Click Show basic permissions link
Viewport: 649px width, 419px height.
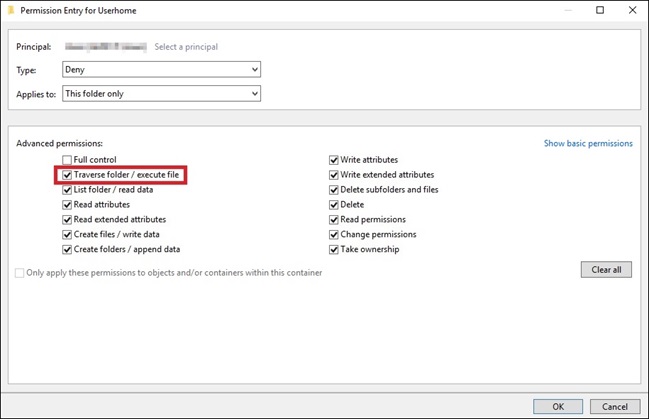(x=588, y=143)
